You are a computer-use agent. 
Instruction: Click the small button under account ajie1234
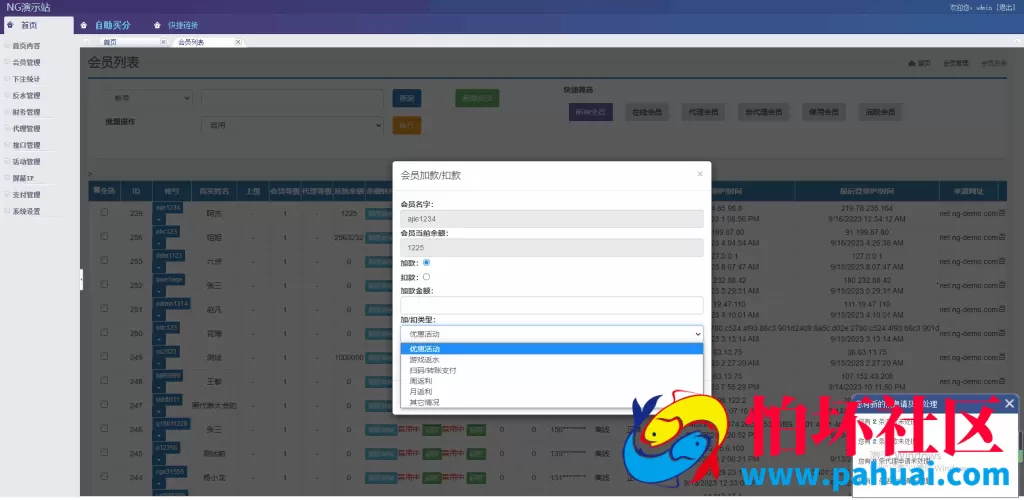159,219
